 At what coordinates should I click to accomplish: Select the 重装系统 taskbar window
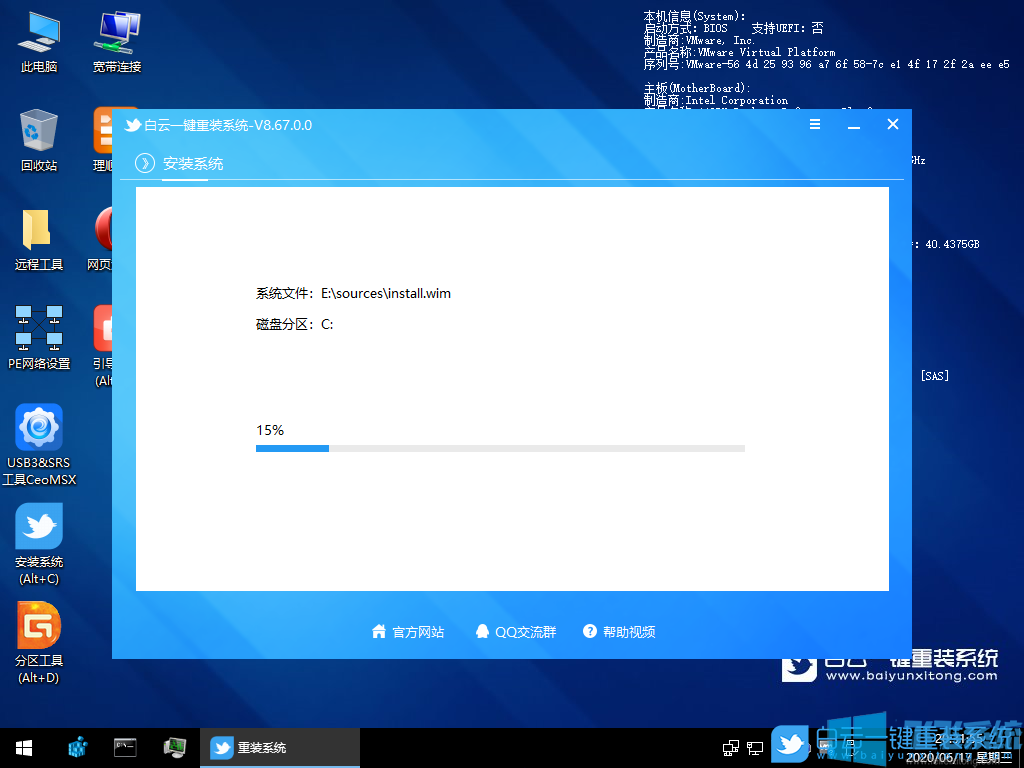[280, 746]
